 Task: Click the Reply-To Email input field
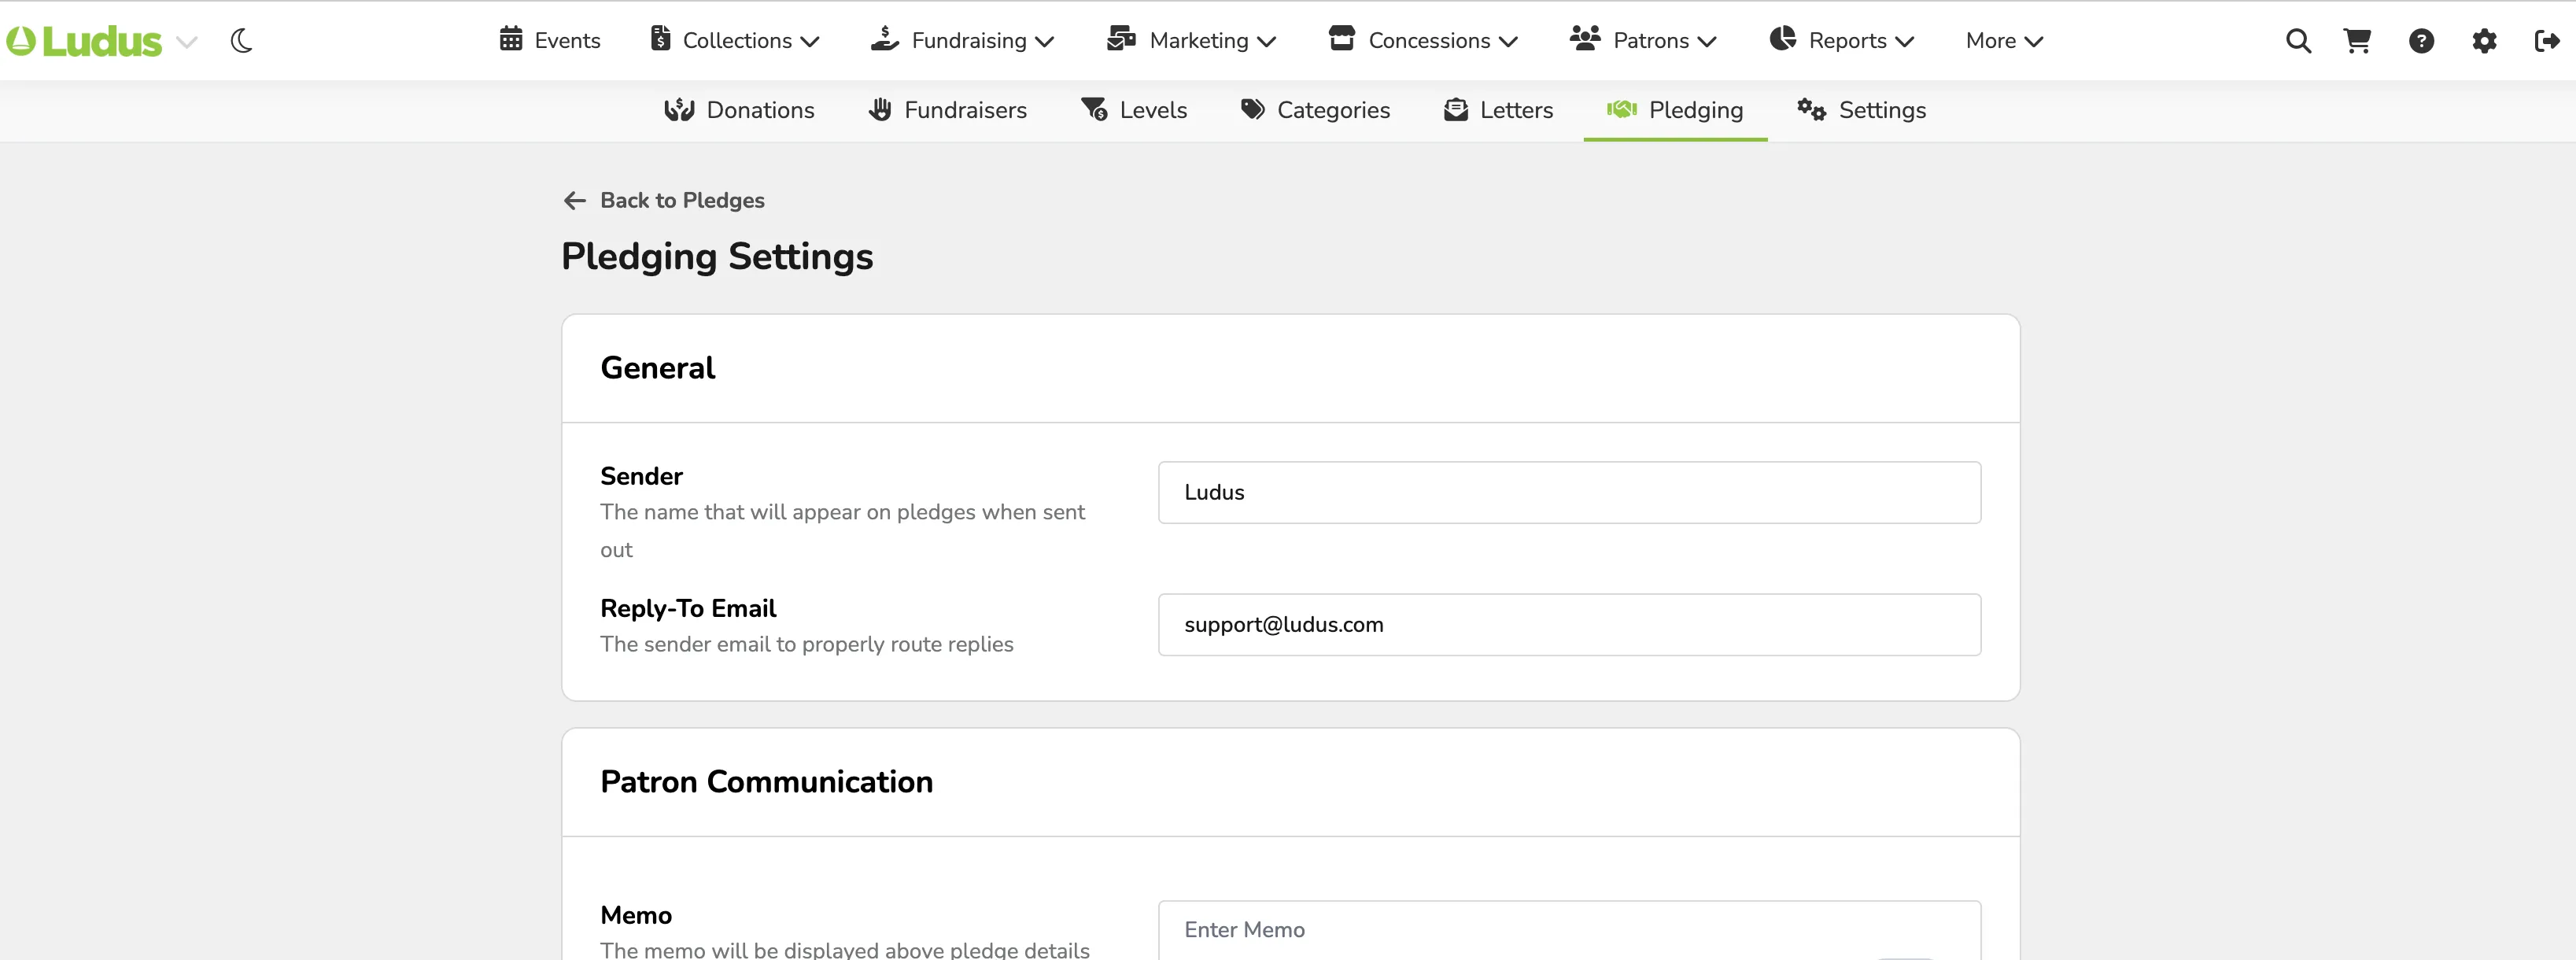click(x=1569, y=625)
